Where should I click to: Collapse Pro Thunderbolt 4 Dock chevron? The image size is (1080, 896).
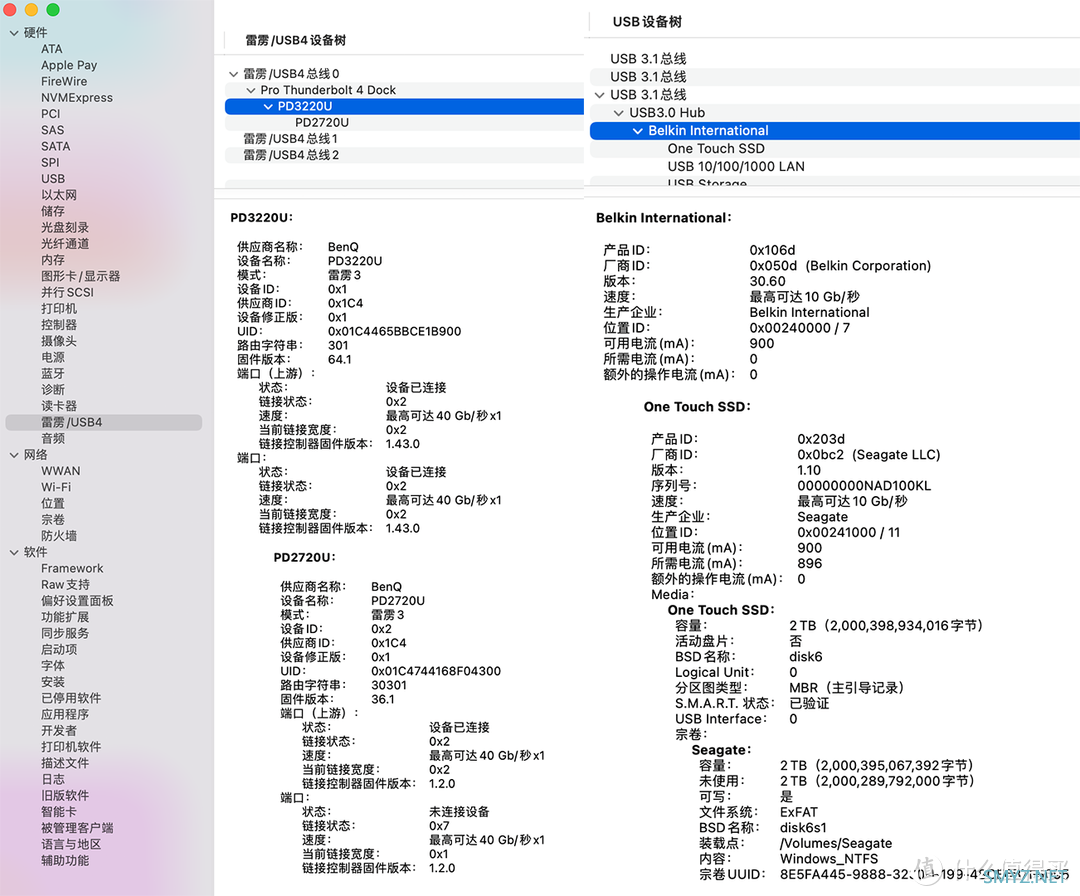pyautogui.click(x=251, y=90)
